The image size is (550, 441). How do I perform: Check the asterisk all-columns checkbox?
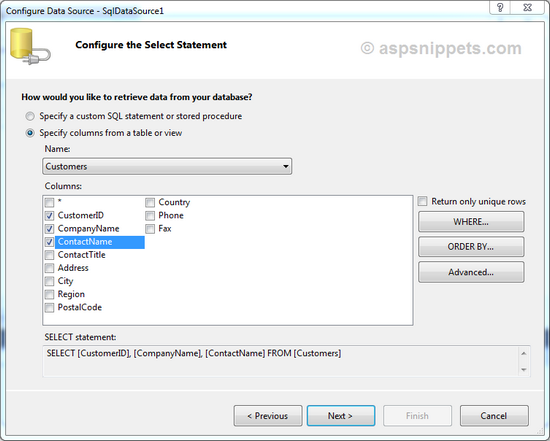point(49,202)
